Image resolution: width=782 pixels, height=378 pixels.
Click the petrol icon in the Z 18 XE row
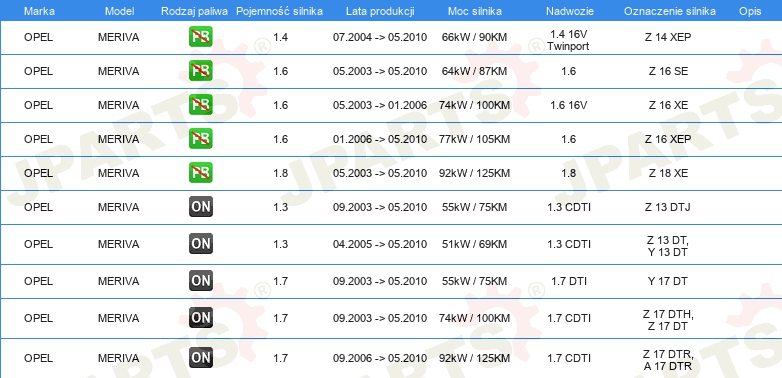[201, 173]
